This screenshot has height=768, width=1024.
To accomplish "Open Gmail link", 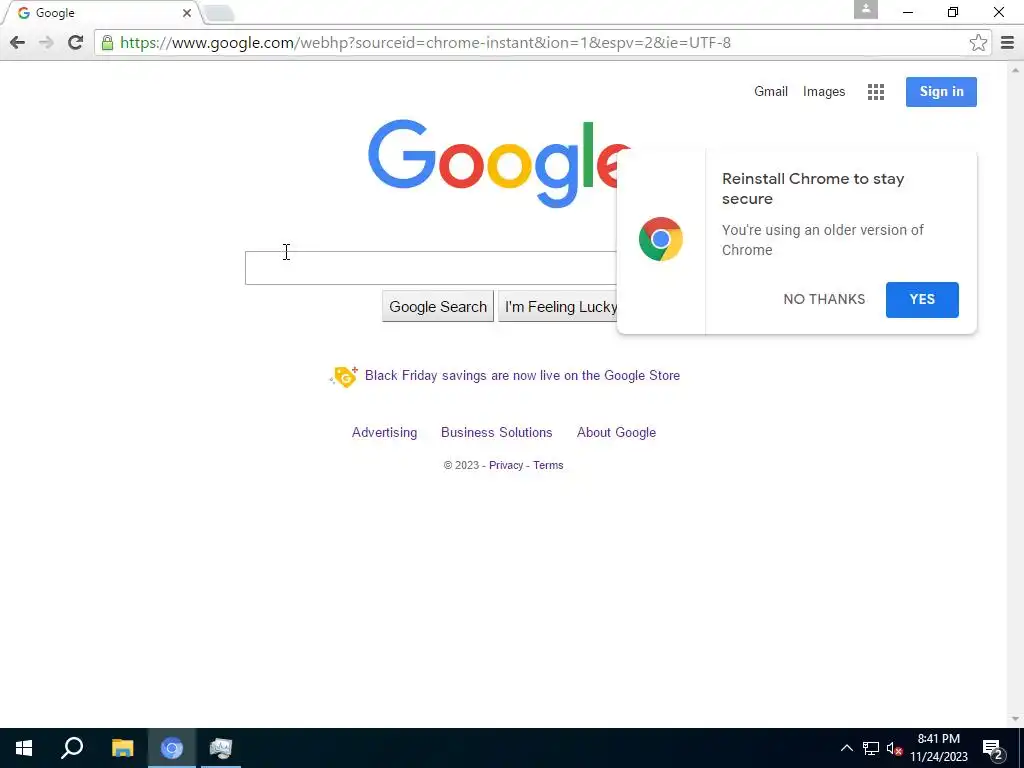I will [x=771, y=91].
